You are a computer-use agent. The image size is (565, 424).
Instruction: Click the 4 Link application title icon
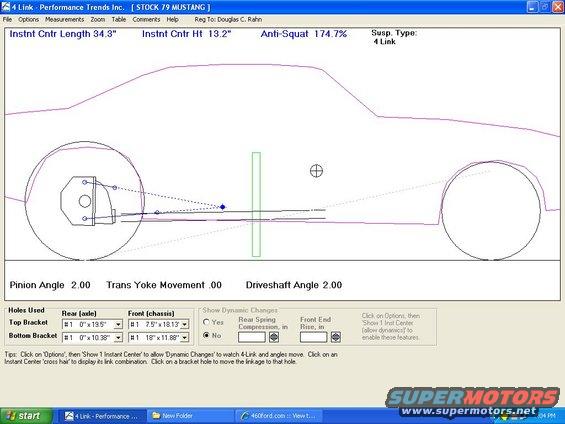6,7
